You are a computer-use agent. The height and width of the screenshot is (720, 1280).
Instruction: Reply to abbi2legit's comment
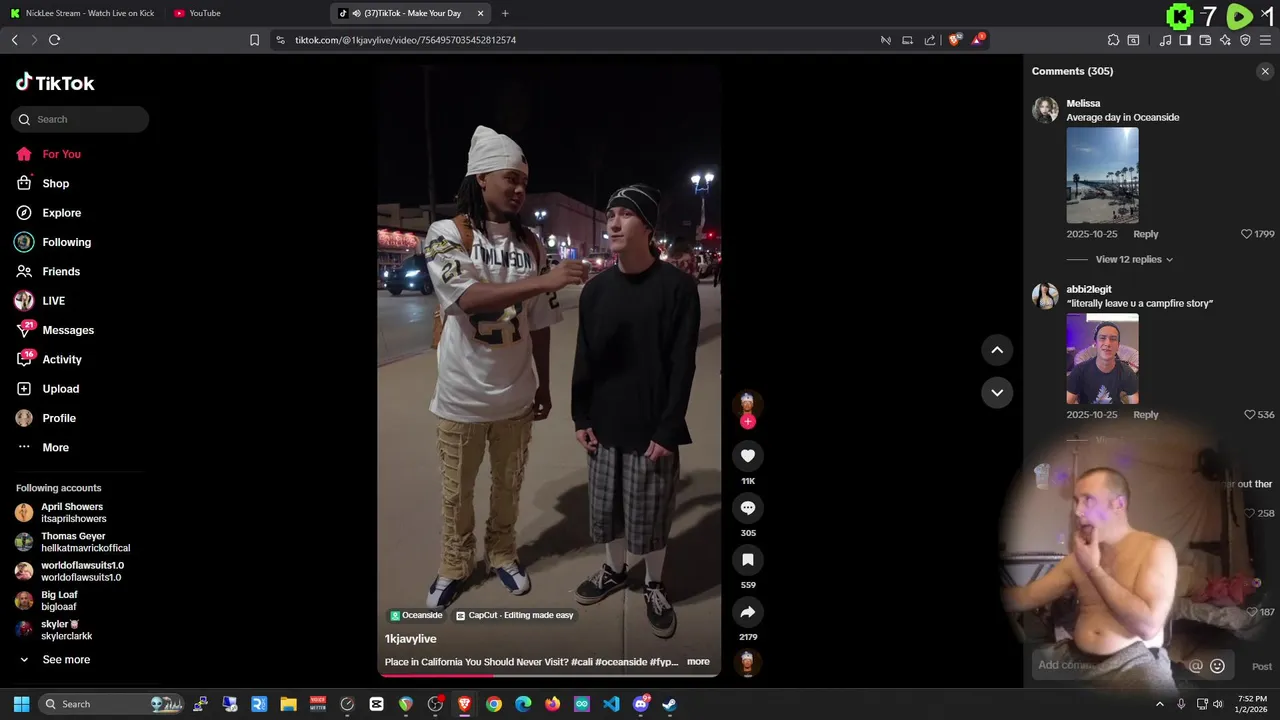click(x=1146, y=414)
